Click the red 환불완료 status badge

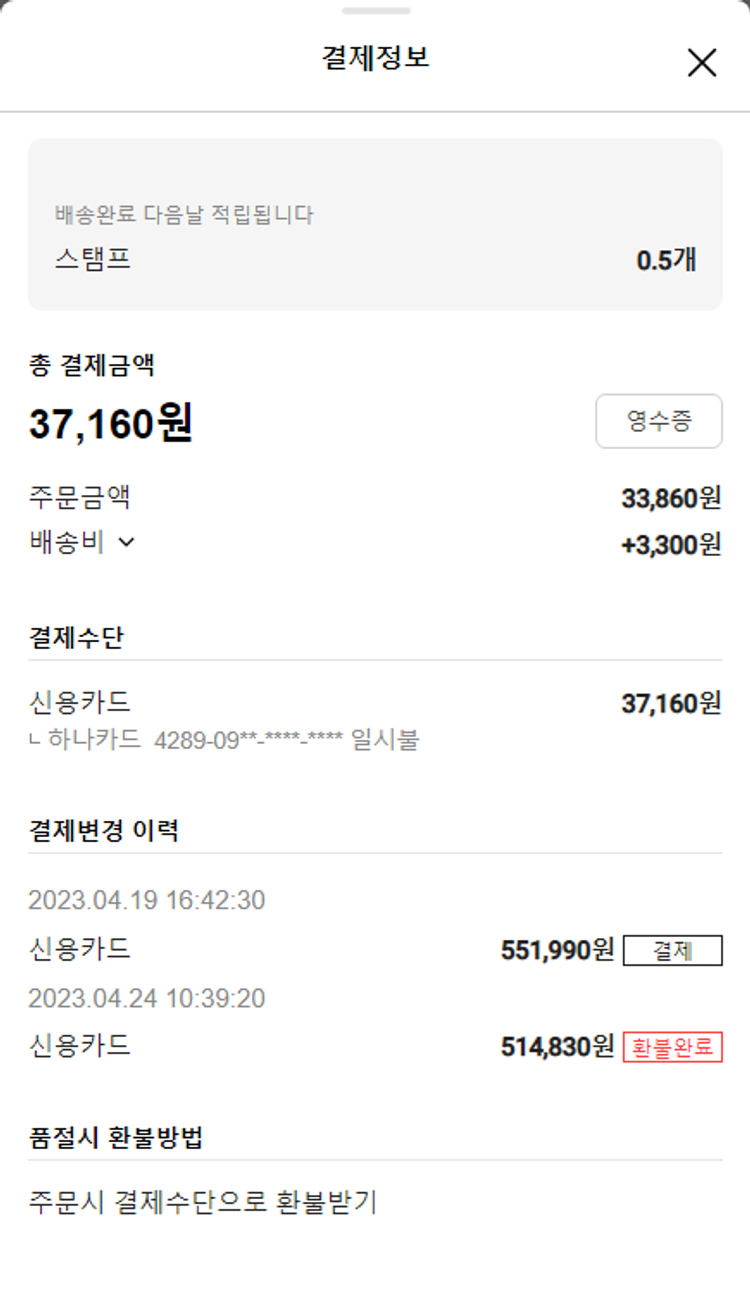click(x=672, y=1047)
